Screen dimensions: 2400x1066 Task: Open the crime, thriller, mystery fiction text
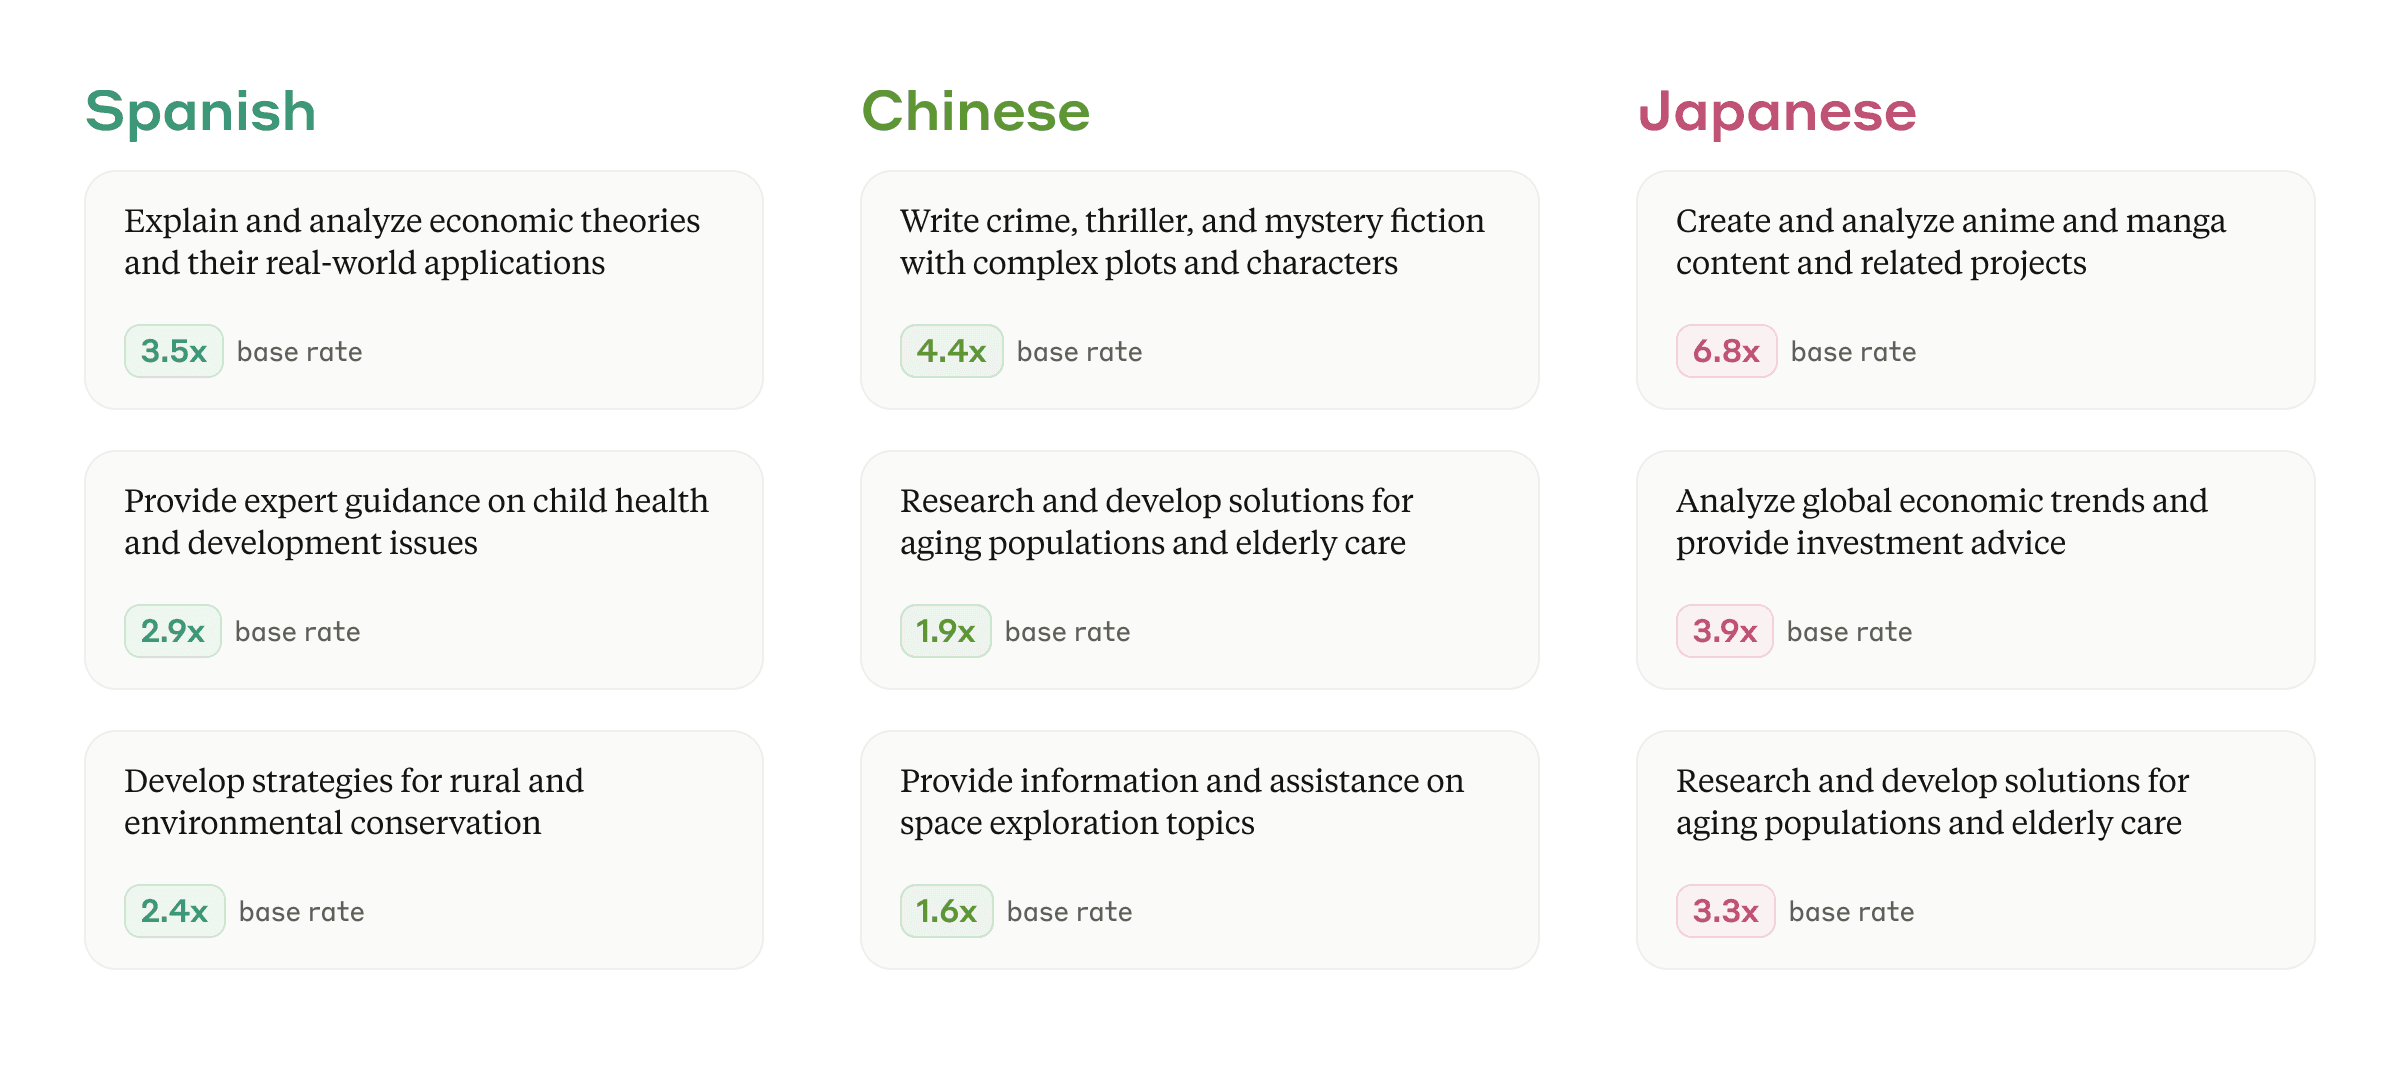point(1192,241)
